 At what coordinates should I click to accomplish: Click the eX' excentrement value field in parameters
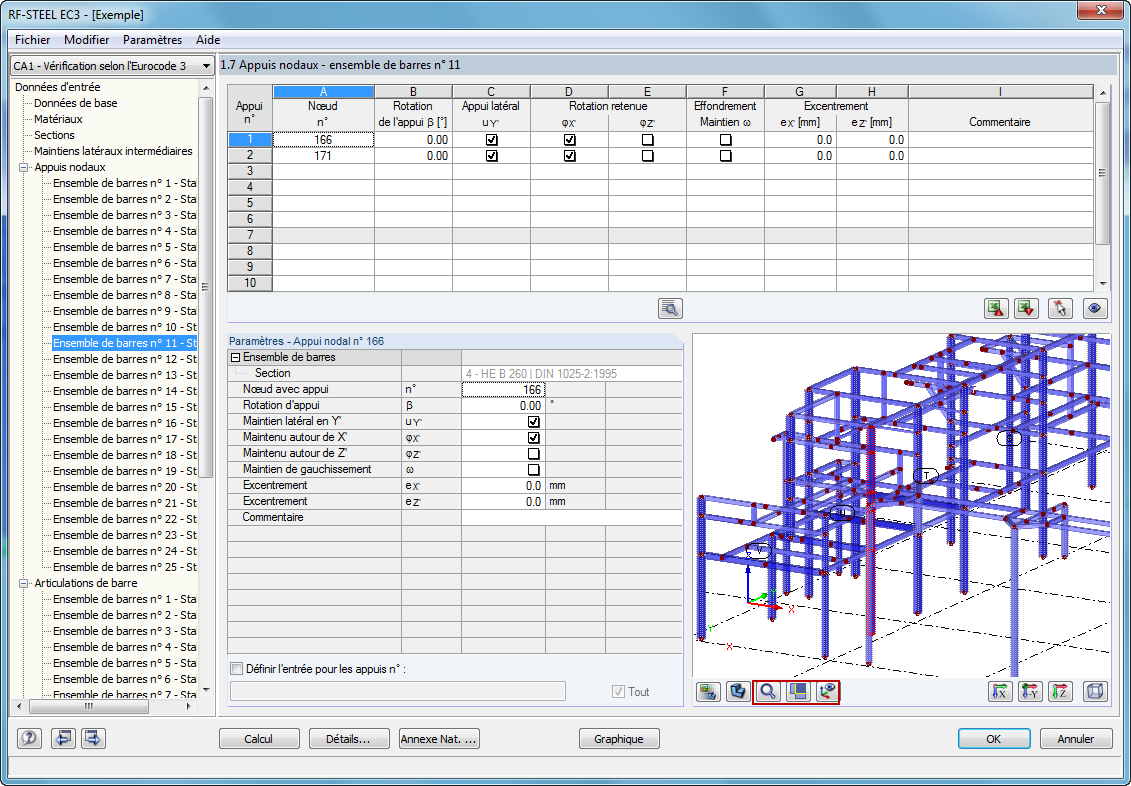point(503,485)
